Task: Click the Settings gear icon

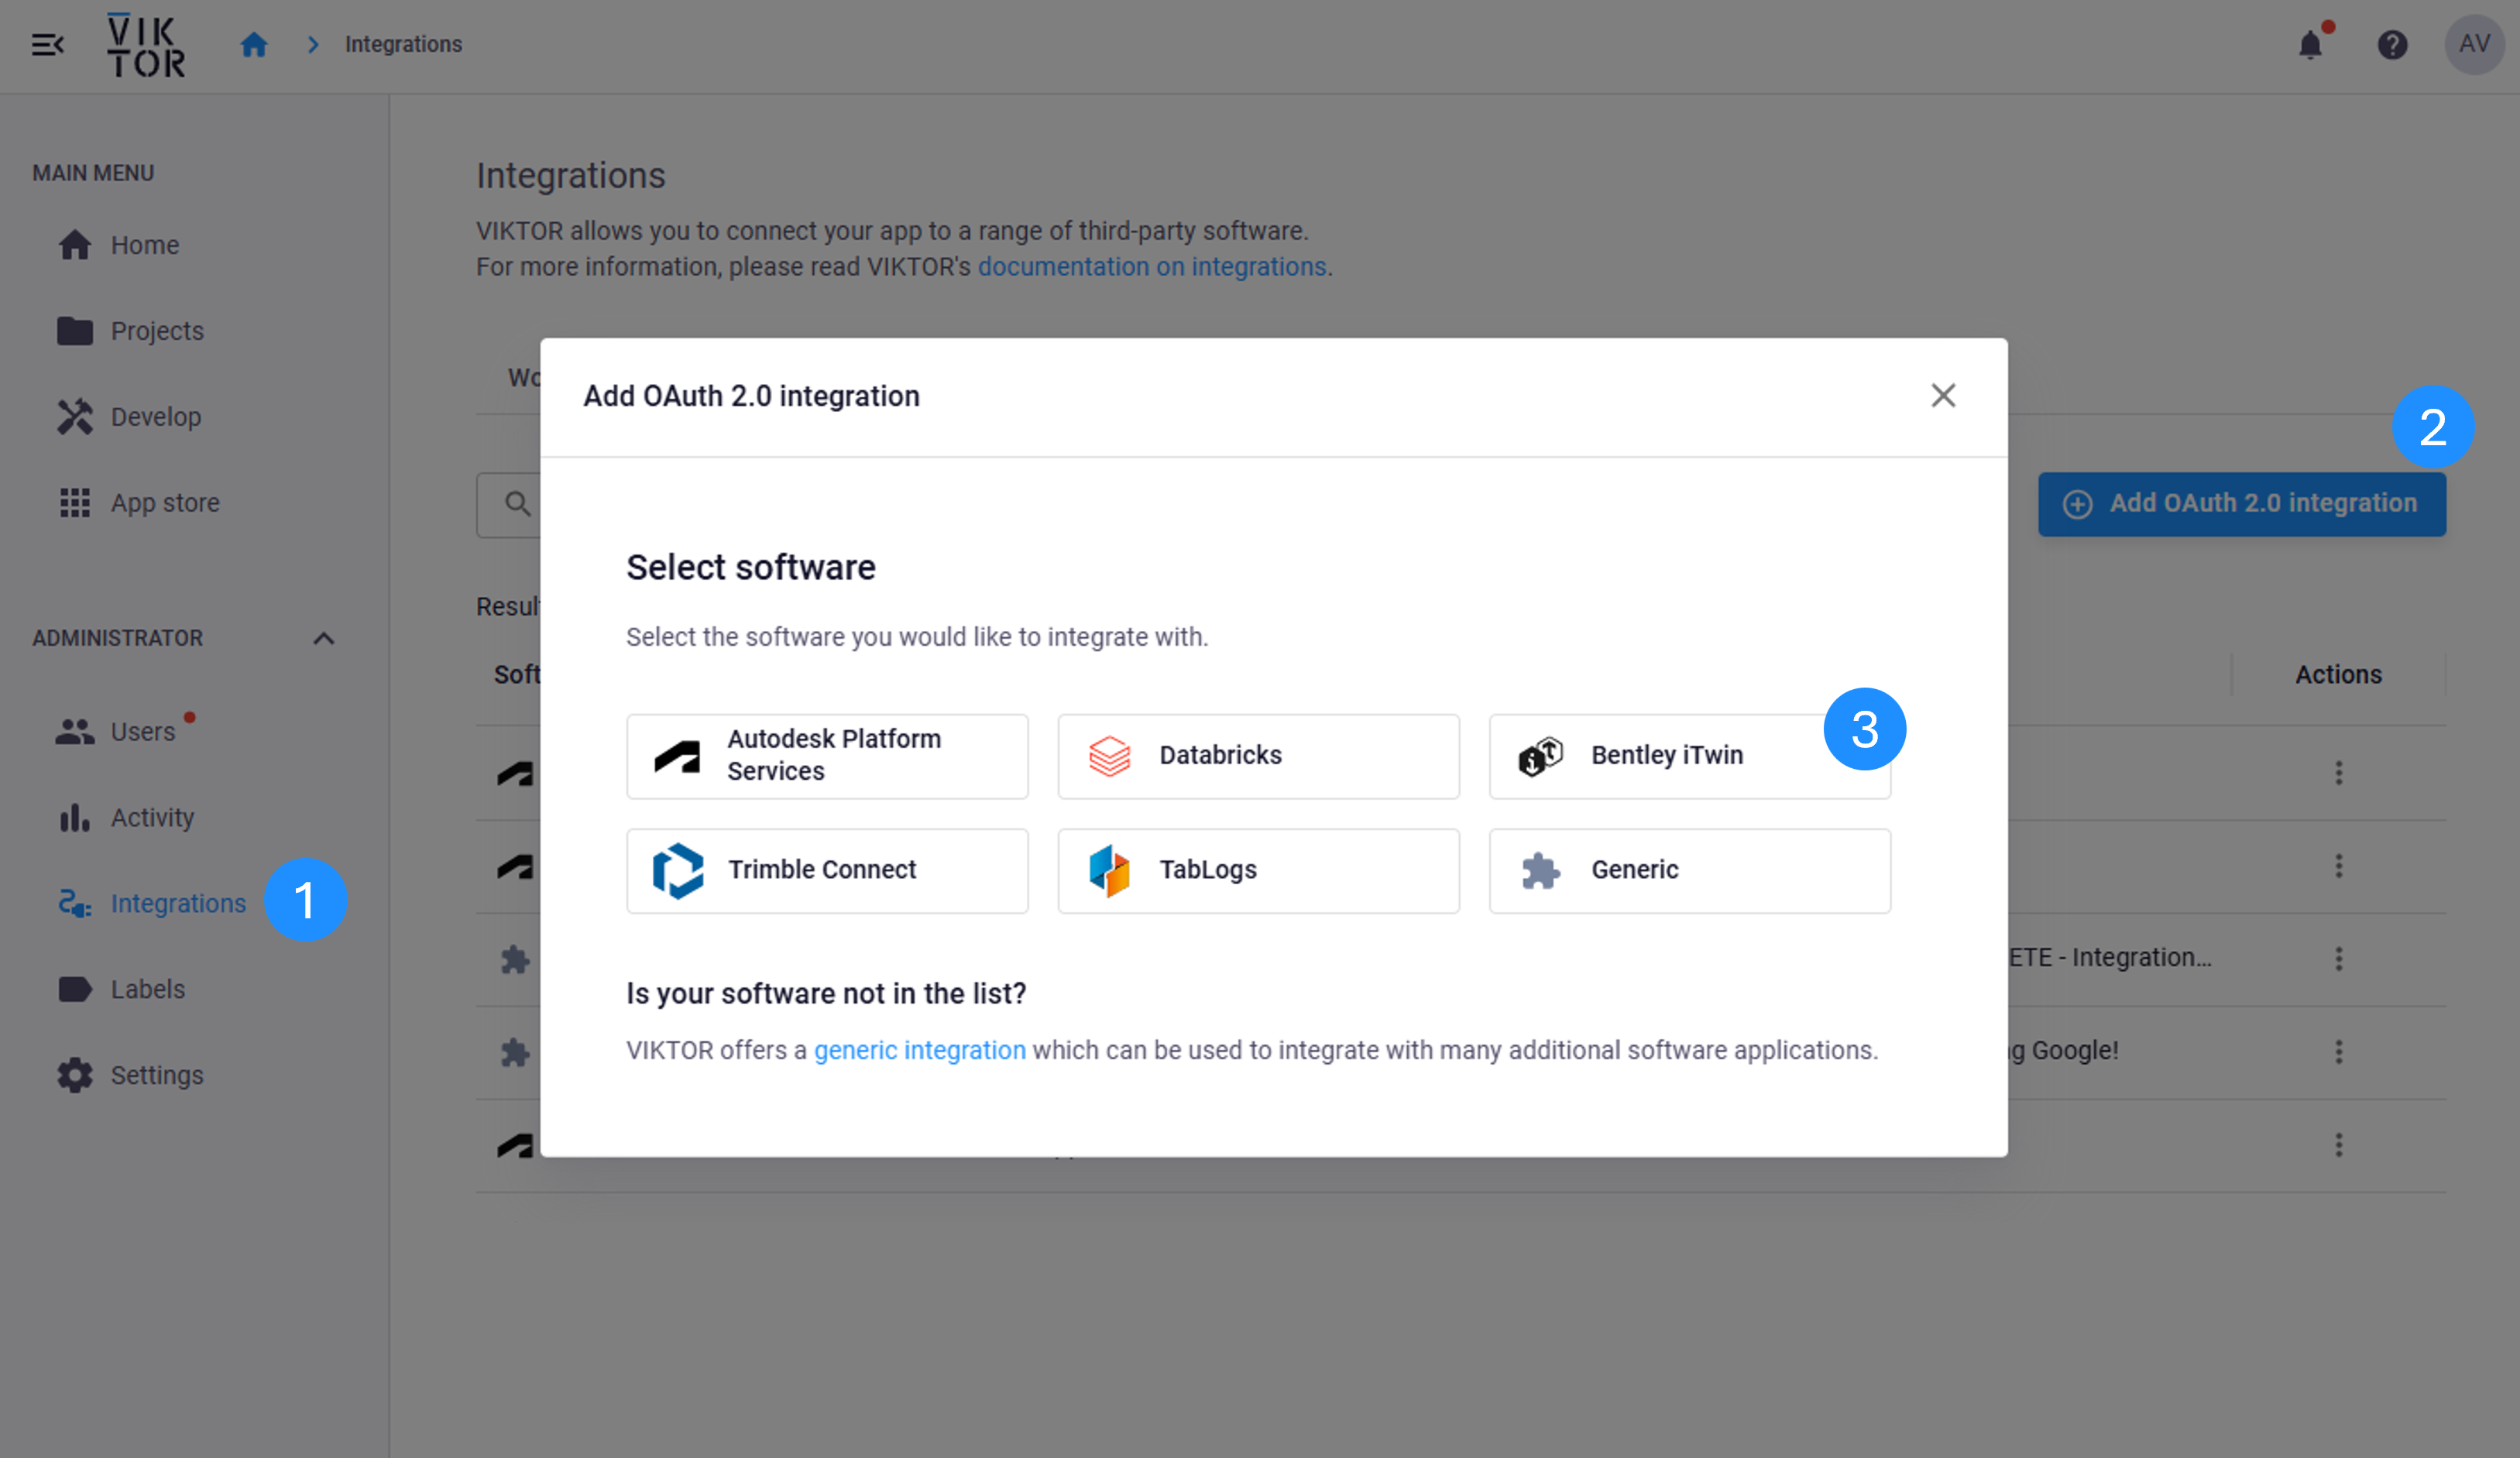Action: click(75, 1076)
